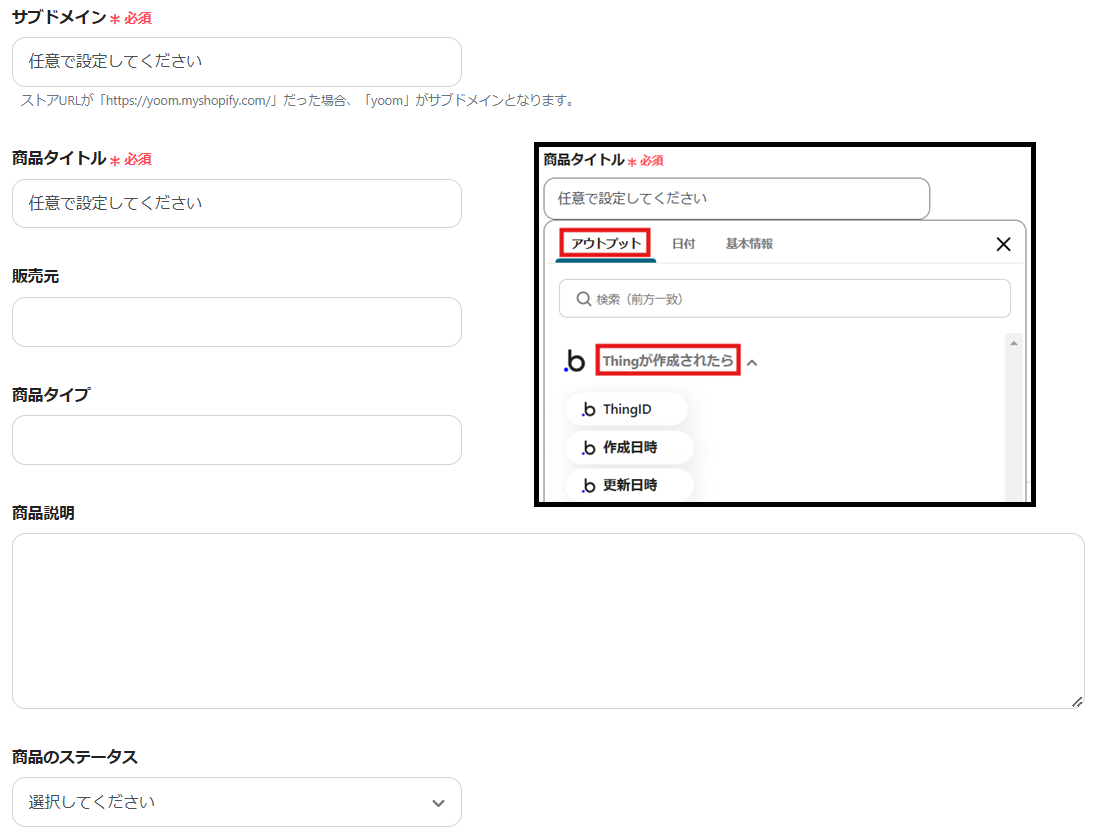Focus the left 商品タイトル input field

(x=237, y=203)
